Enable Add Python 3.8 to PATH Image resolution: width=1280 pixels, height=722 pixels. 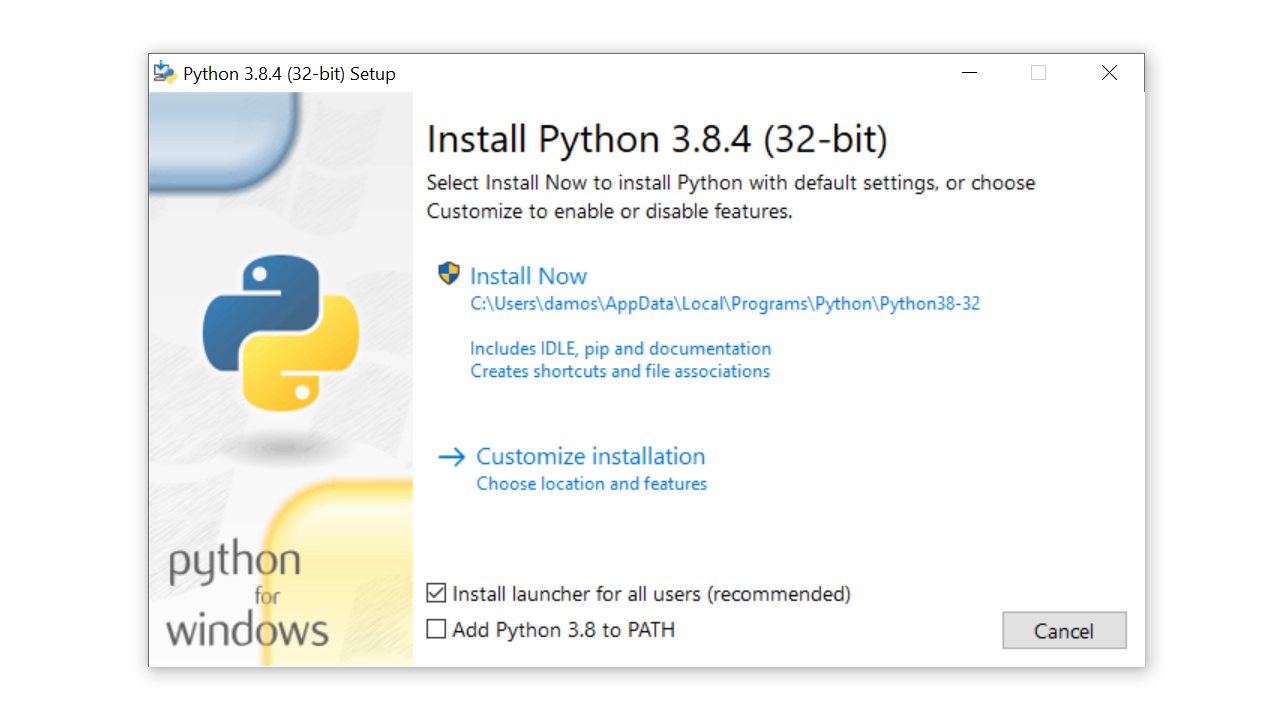point(436,629)
